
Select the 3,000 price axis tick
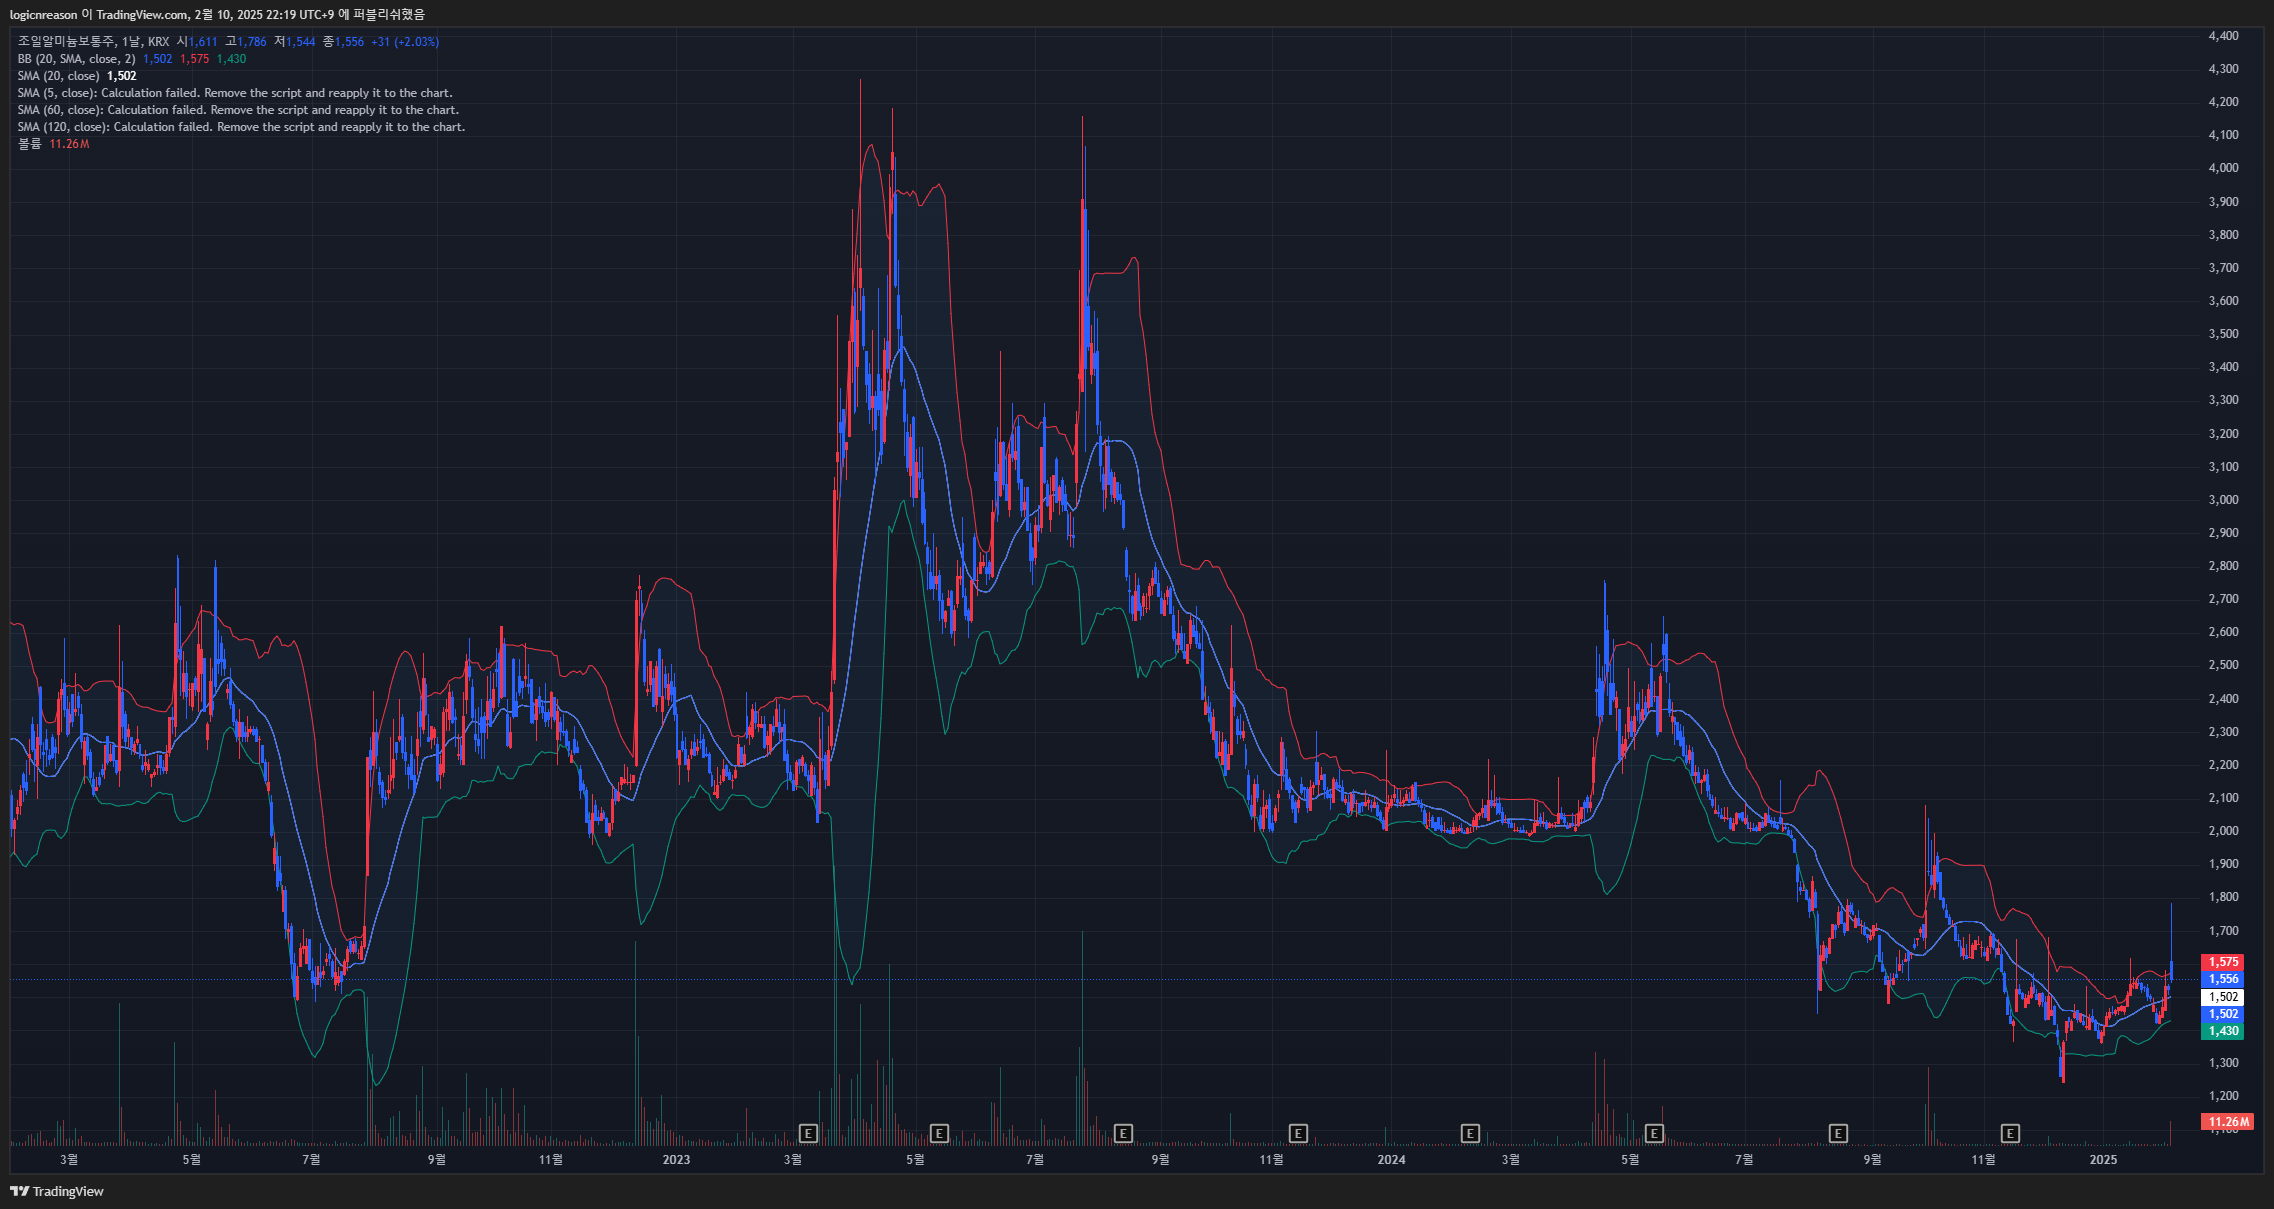pyautogui.click(x=2223, y=500)
